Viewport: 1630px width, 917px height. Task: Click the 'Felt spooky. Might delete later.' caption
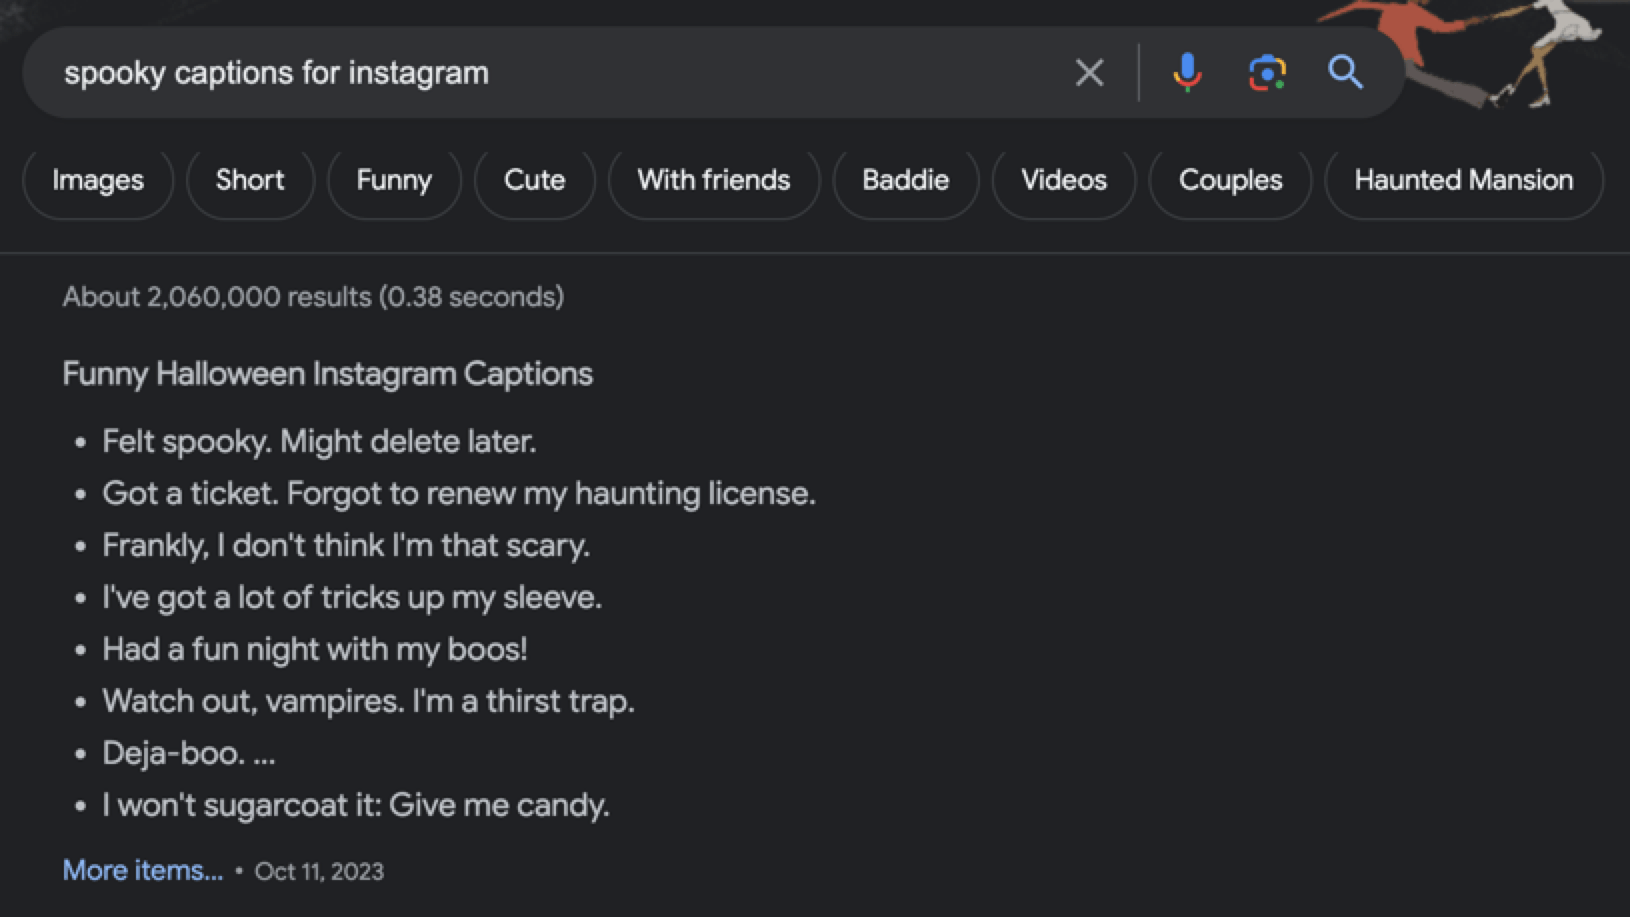[319, 441]
